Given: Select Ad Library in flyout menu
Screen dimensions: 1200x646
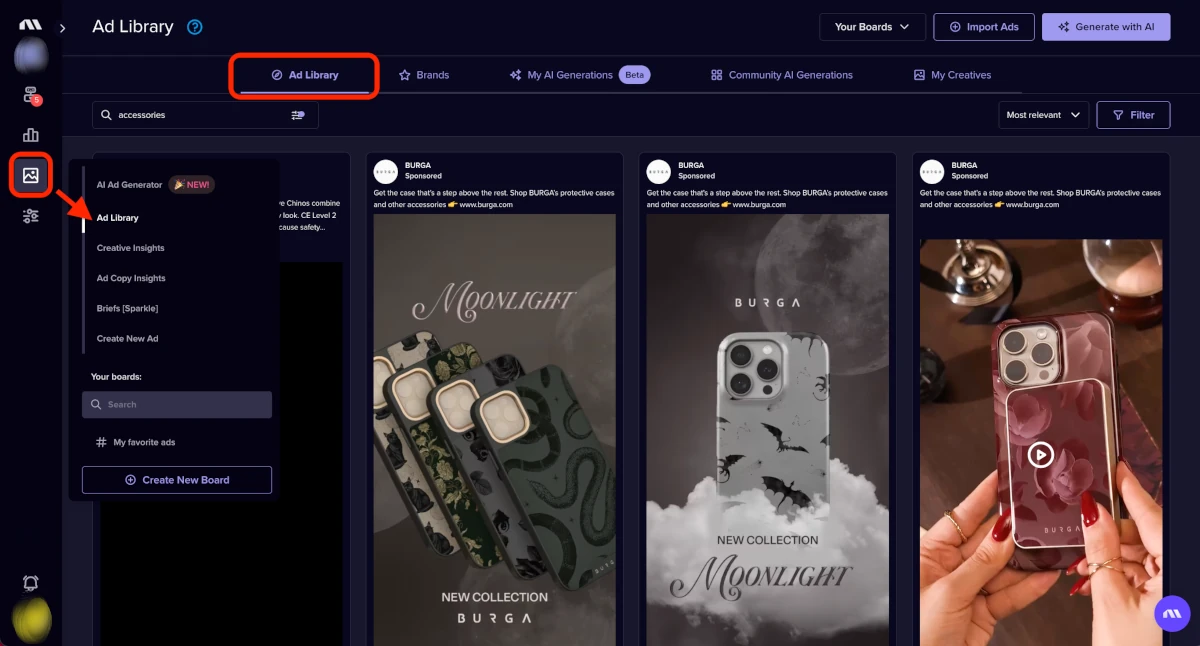Looking at the screenshot, I should (x=118, y=218).
